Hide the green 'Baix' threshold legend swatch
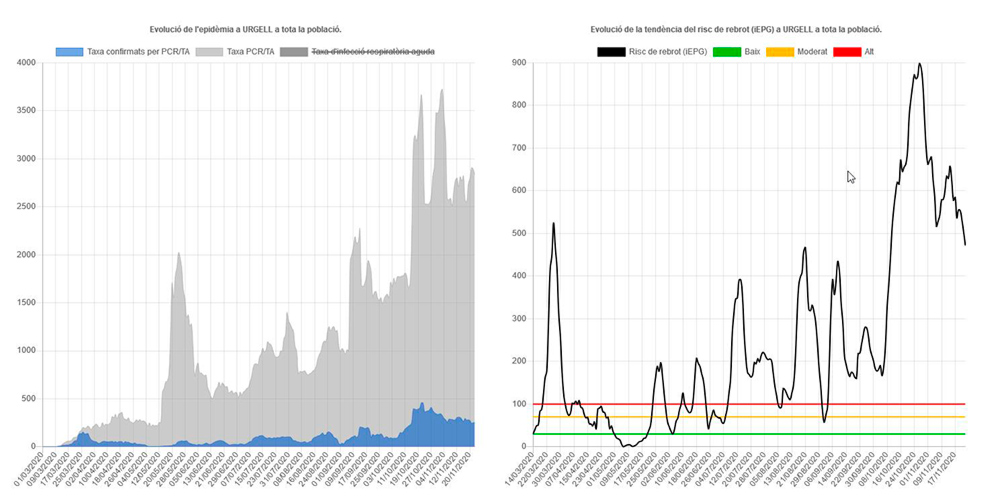This screenshot has height=504, width=1000. 728,51
